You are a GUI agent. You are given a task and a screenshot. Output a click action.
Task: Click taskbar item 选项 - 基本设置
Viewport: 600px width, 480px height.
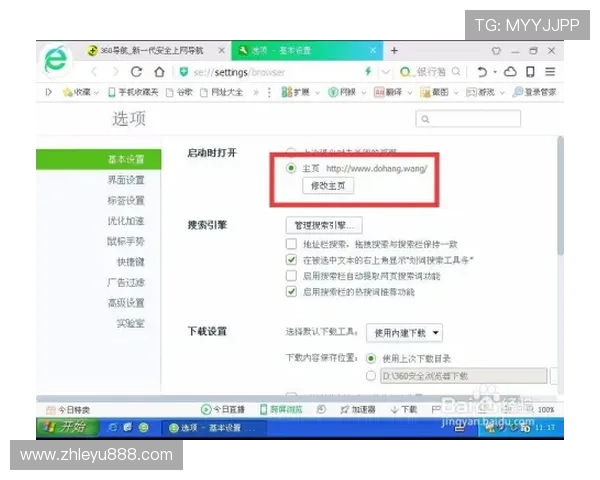[x=213, y=428]
